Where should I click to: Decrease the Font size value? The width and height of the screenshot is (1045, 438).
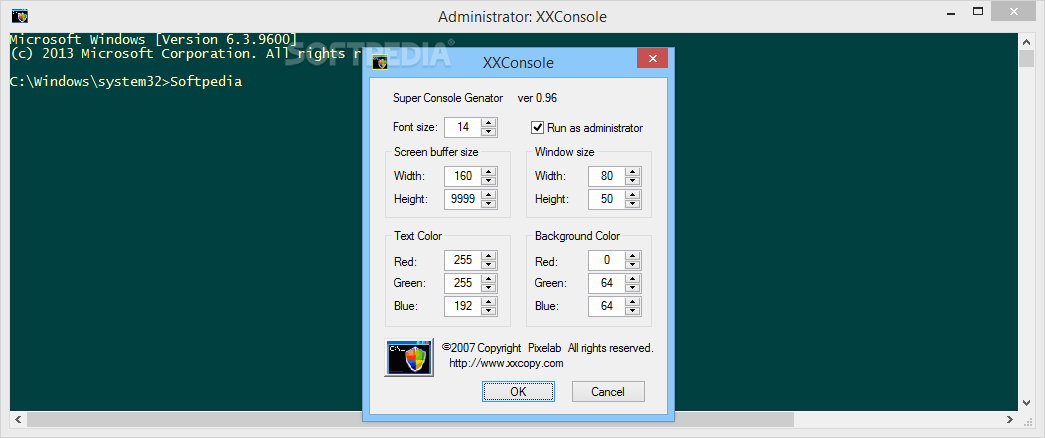490,131
